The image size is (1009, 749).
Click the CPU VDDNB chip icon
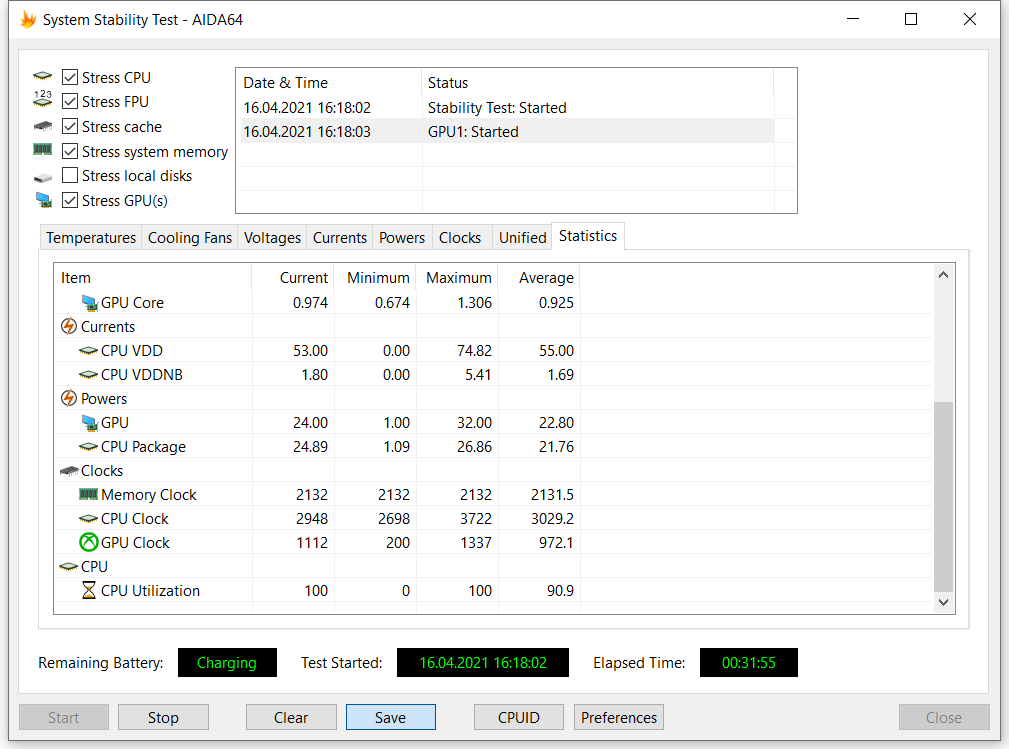pyautogui.click(x=88, y=374)
